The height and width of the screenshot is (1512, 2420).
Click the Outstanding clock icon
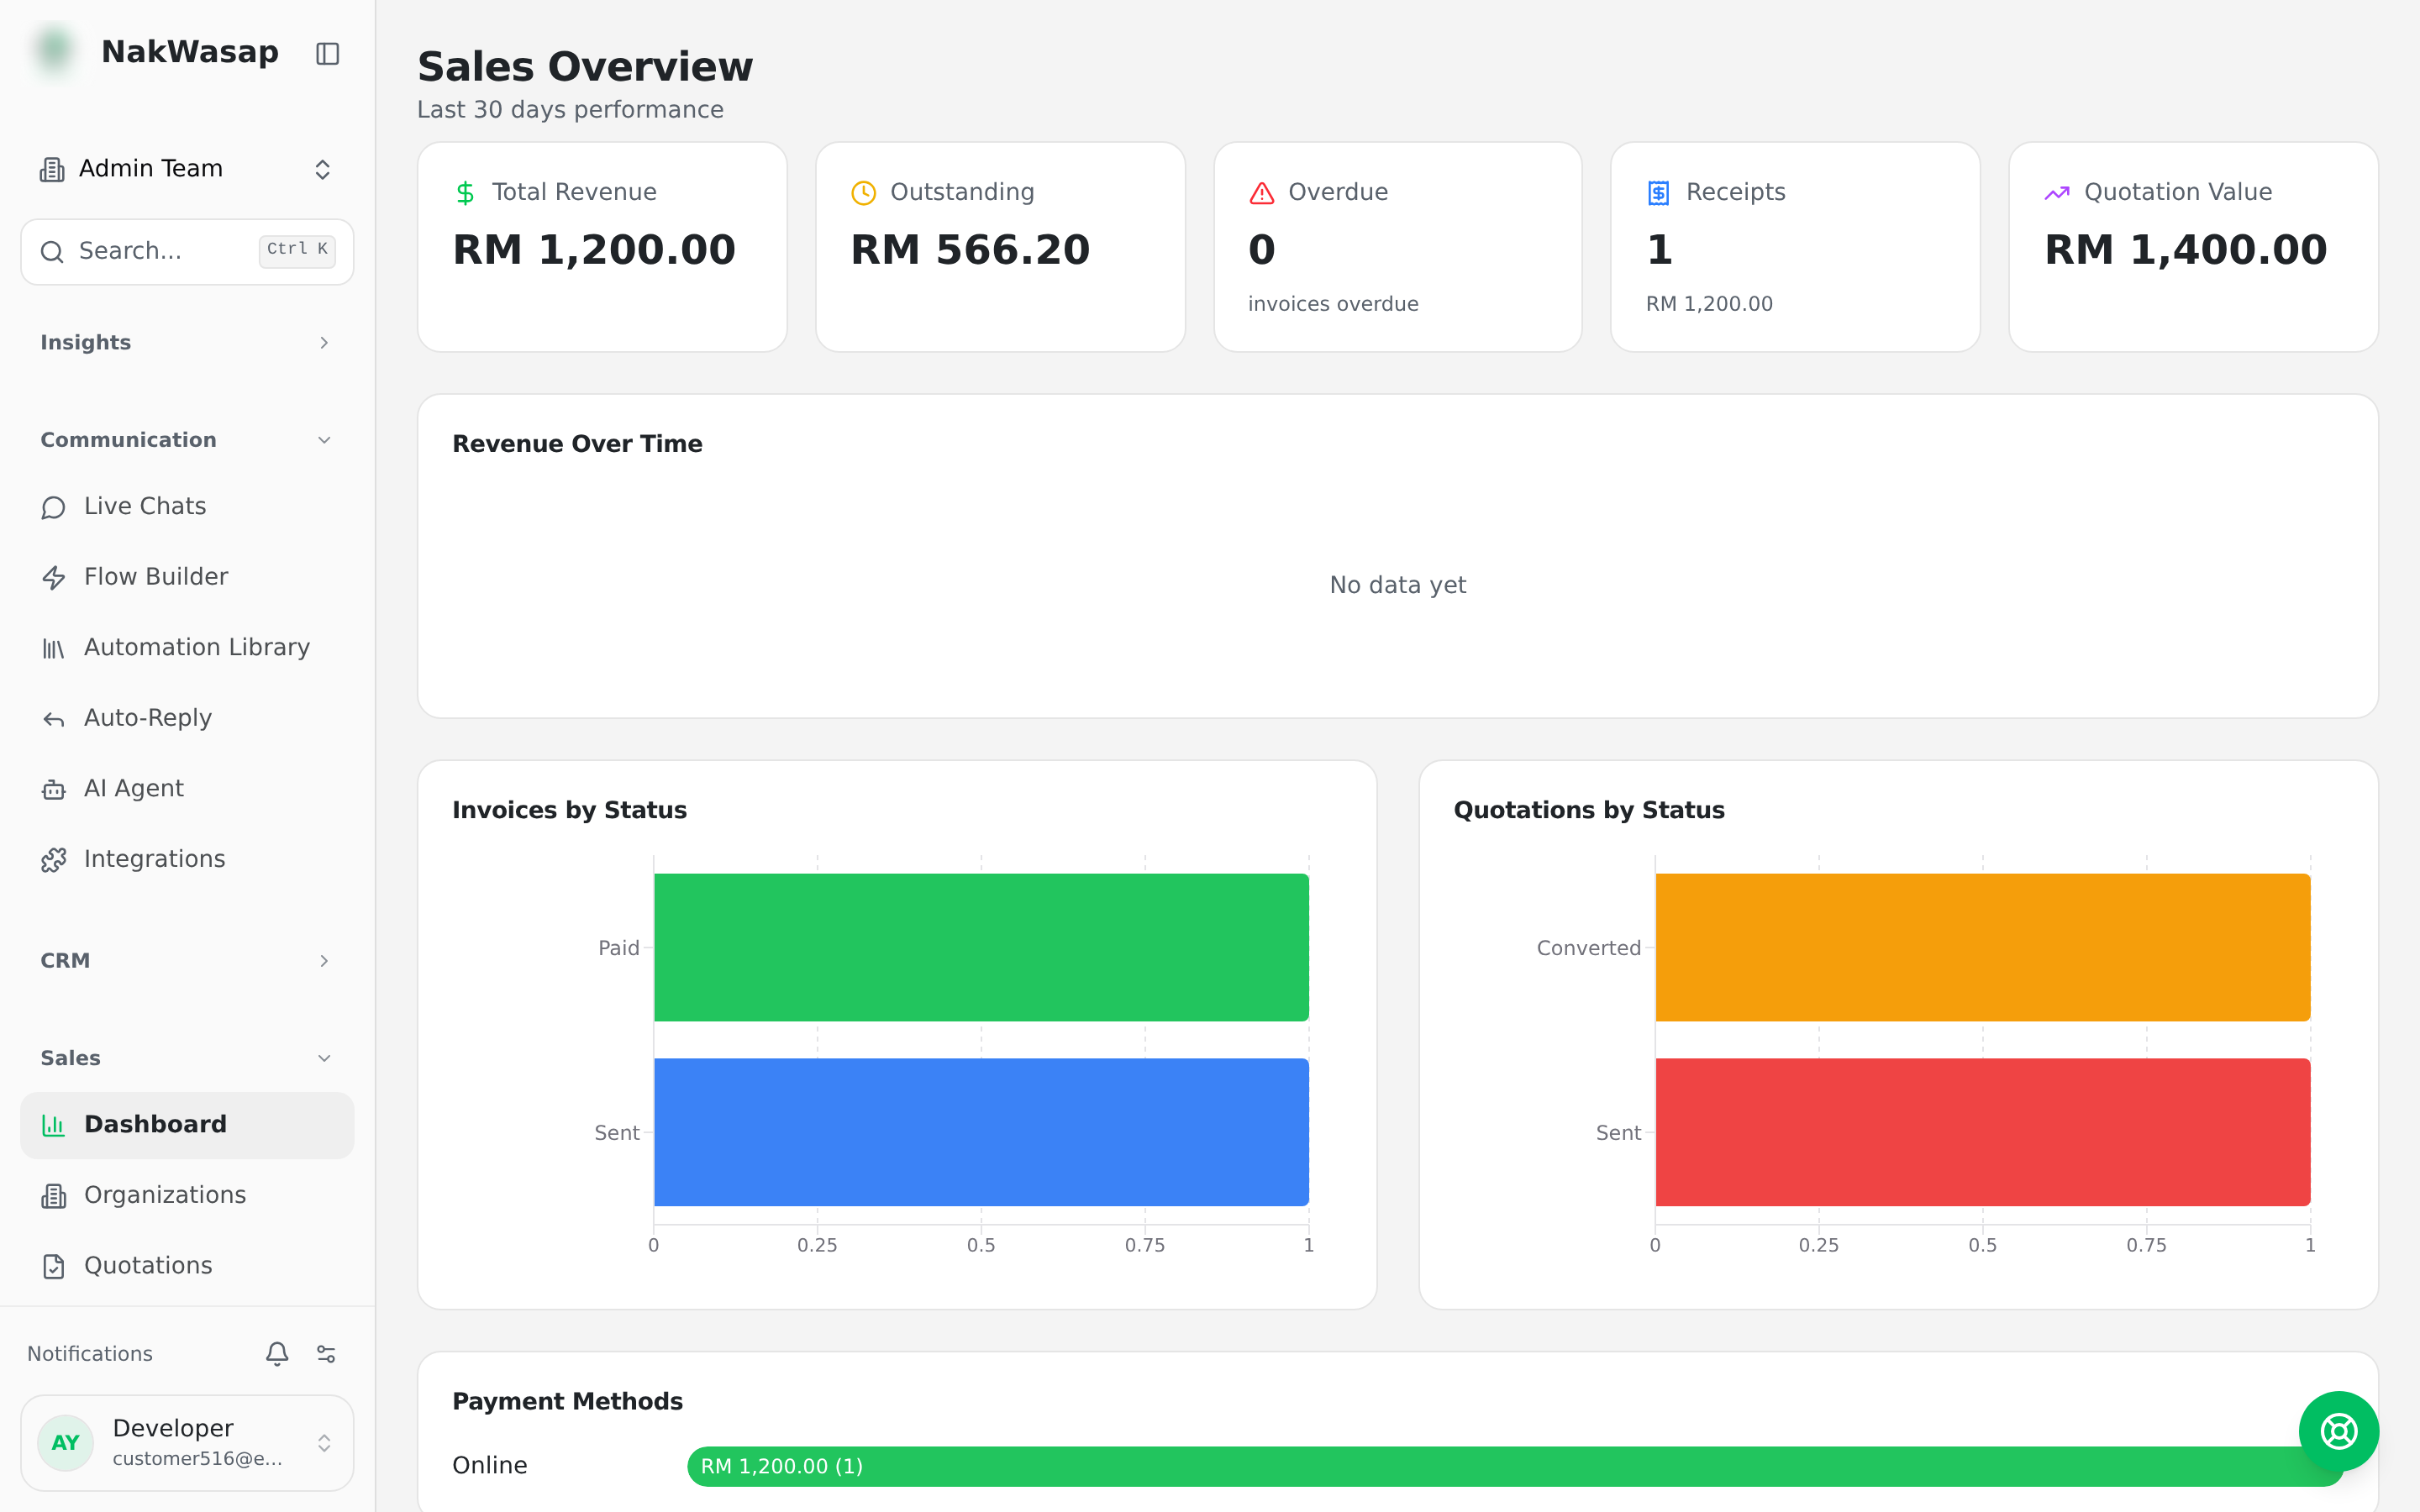(x=863, y=193)
